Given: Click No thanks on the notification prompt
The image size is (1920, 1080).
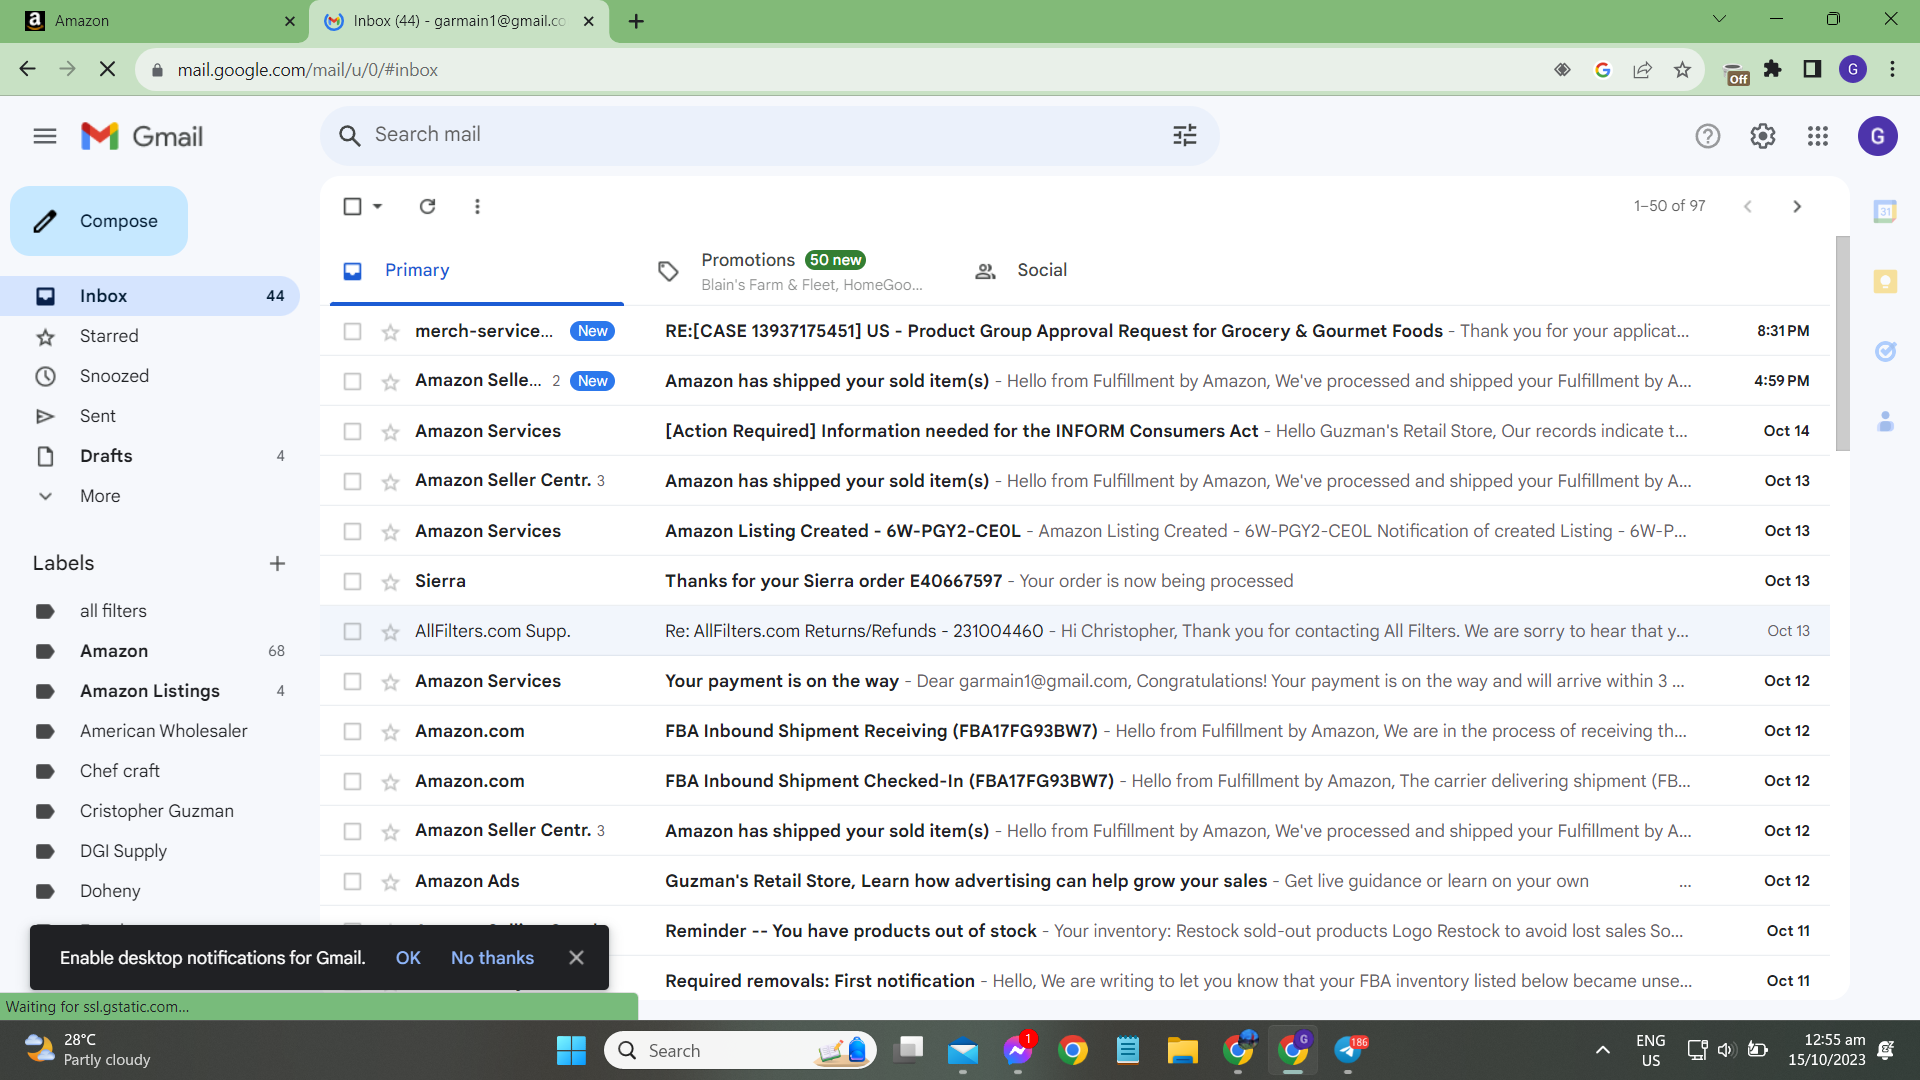Looking at the screenshot, I should 492,958.
